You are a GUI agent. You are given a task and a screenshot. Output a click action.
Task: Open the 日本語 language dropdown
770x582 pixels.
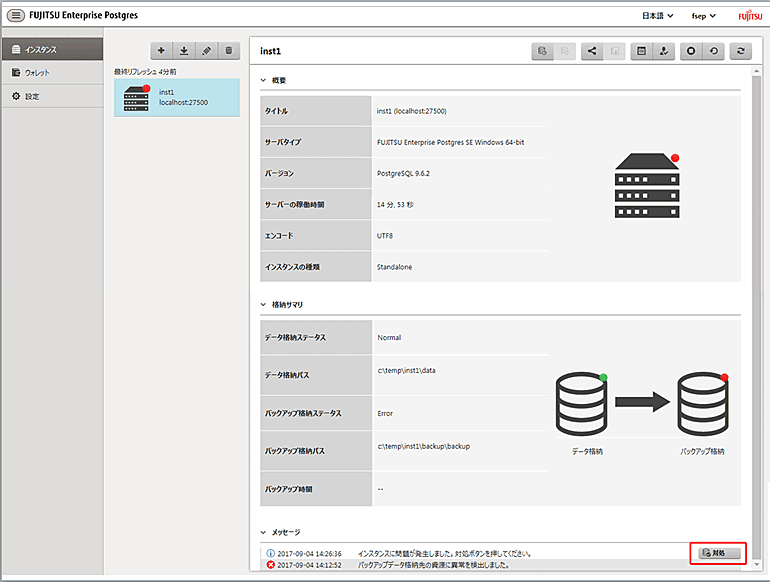658,16
